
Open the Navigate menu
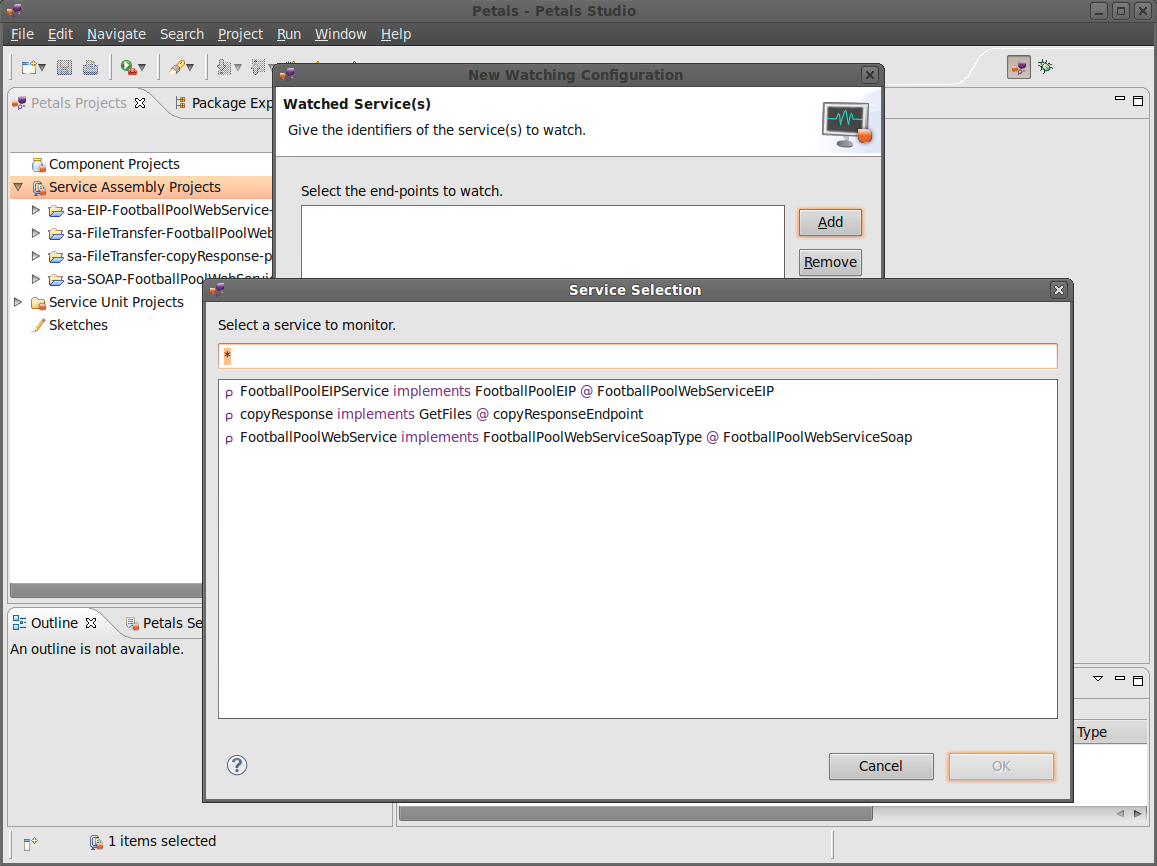pos(116,34)
